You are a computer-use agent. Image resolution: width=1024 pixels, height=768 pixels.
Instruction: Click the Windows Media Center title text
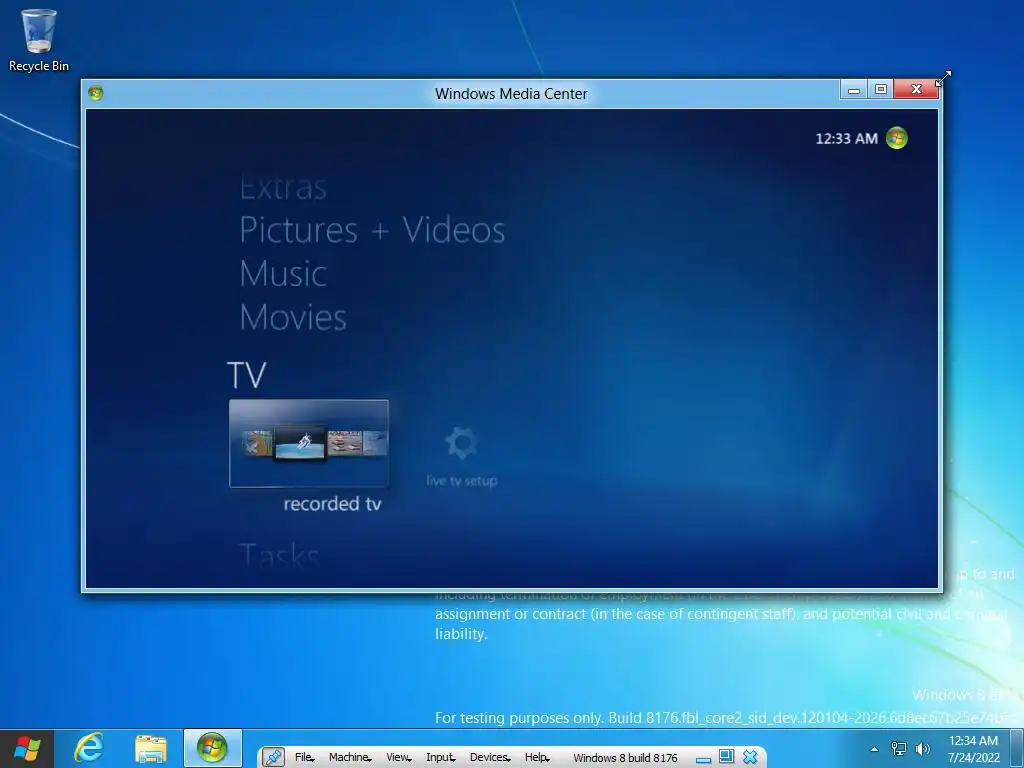(x=511, y=93)
